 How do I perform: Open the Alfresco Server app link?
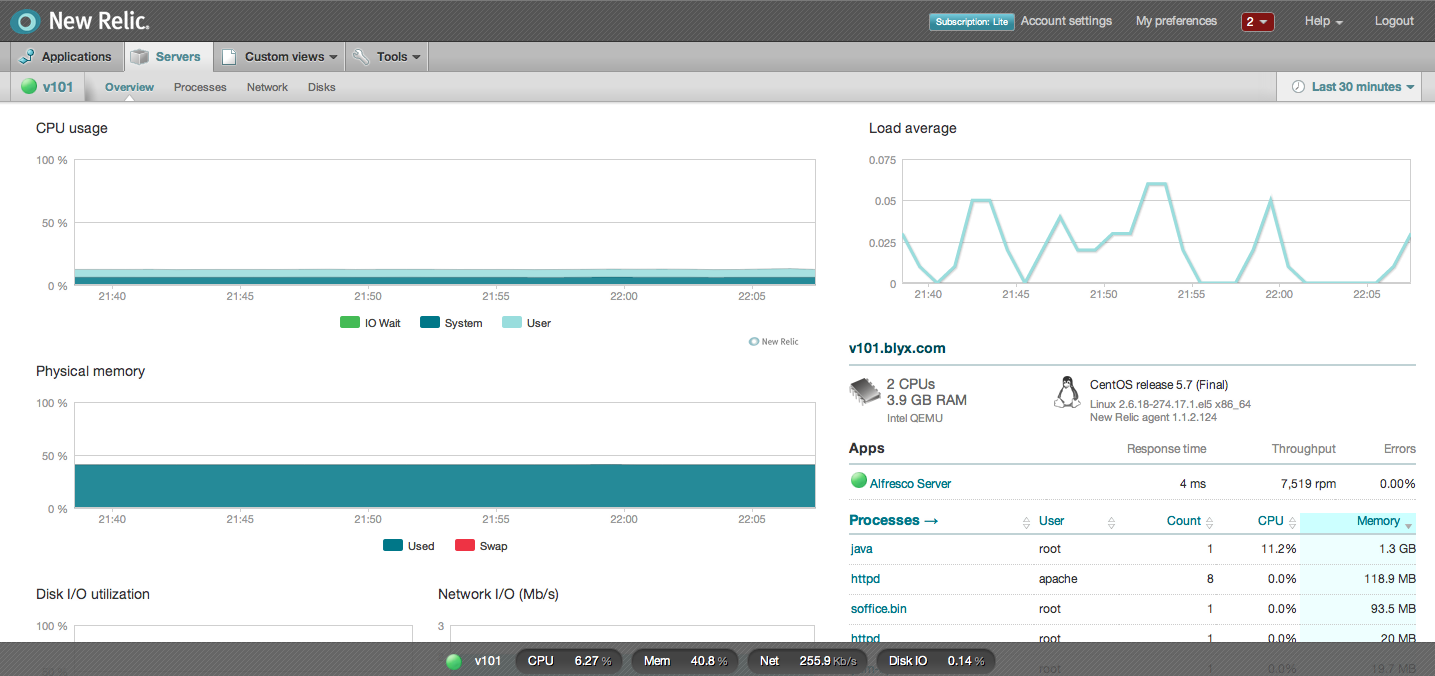910,483
